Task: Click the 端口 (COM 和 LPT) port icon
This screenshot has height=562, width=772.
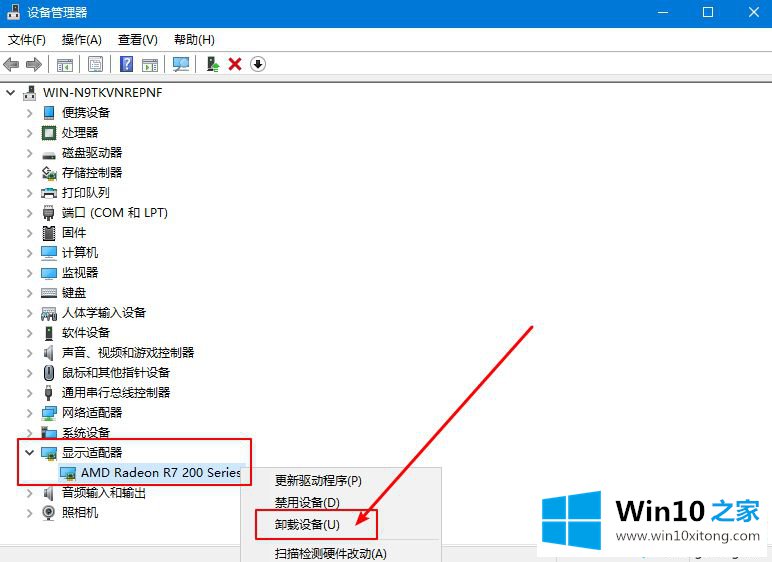Action: click(x=49, y=213)
